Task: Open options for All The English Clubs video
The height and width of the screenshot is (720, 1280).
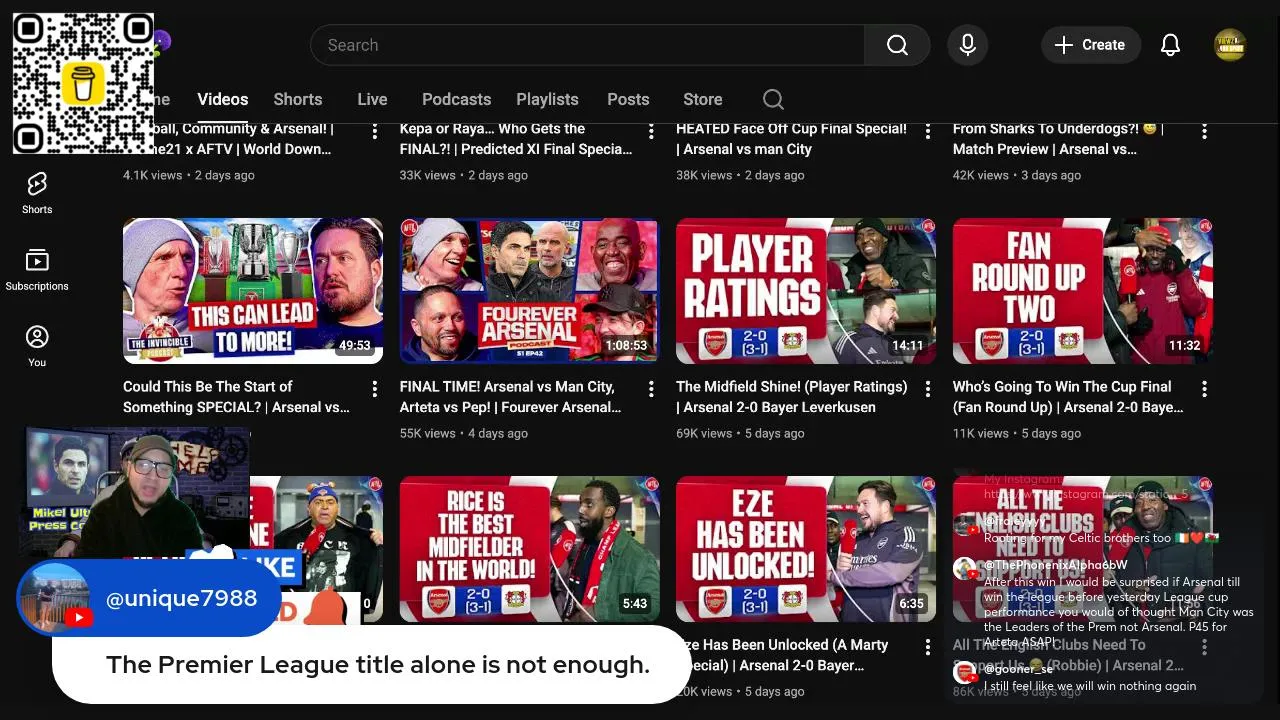Action: coord(1204,647)
